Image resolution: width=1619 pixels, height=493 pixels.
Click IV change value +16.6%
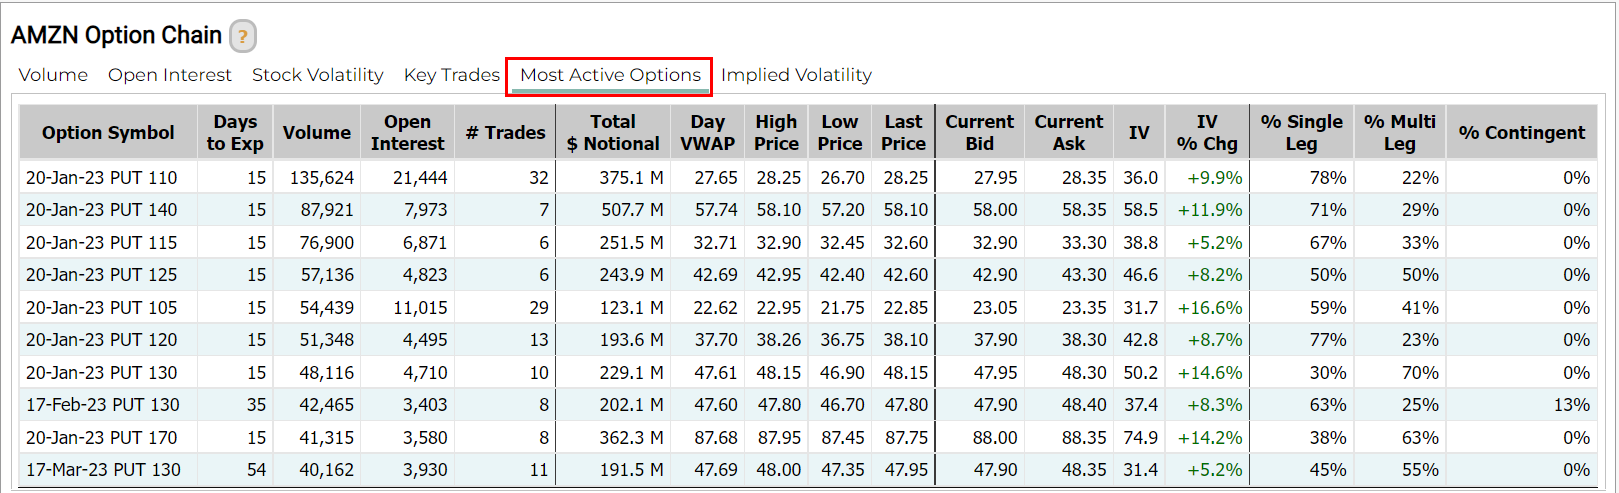(x=1210, y=307)
